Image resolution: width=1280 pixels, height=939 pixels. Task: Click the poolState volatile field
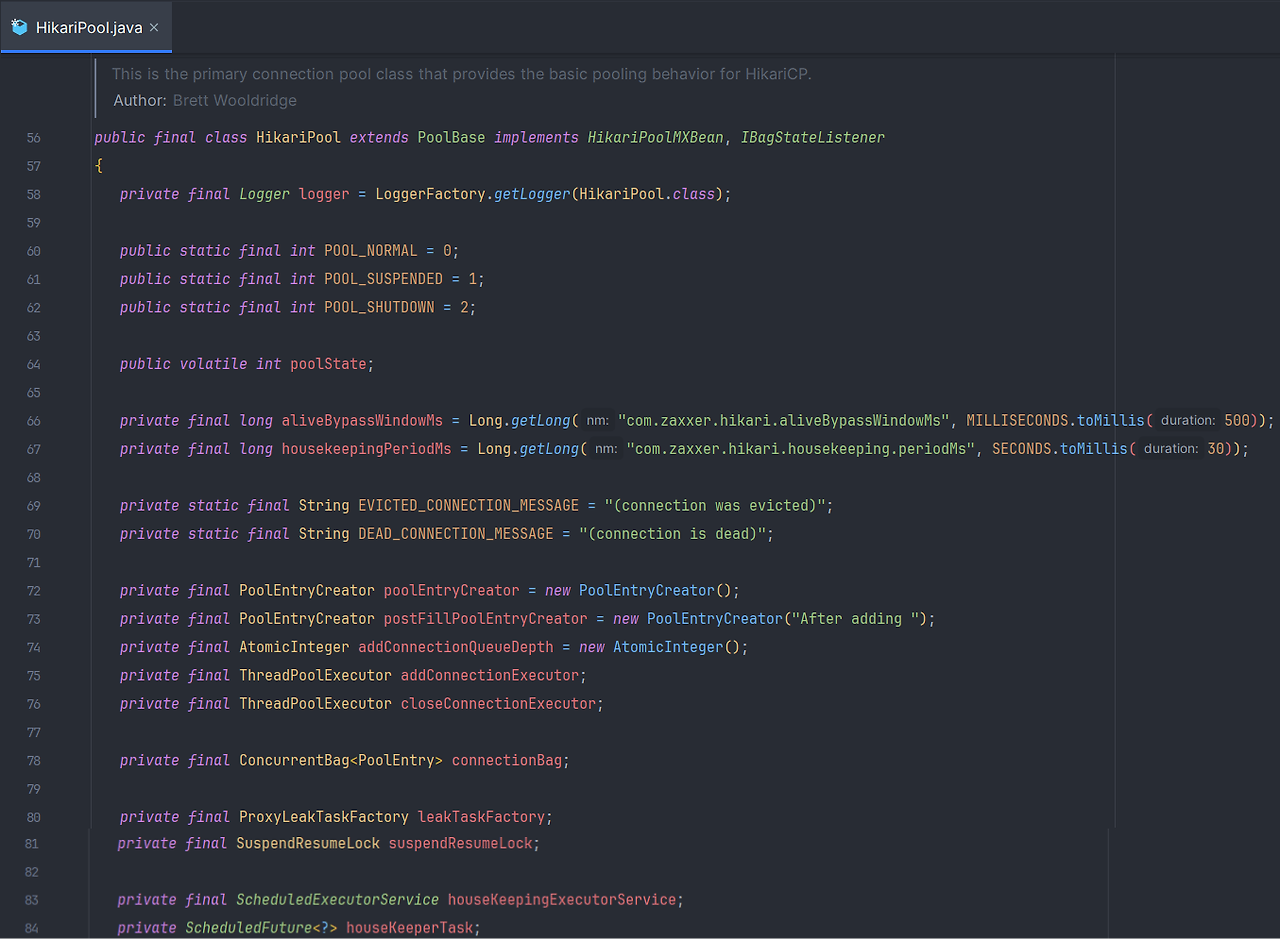[328, 364]
